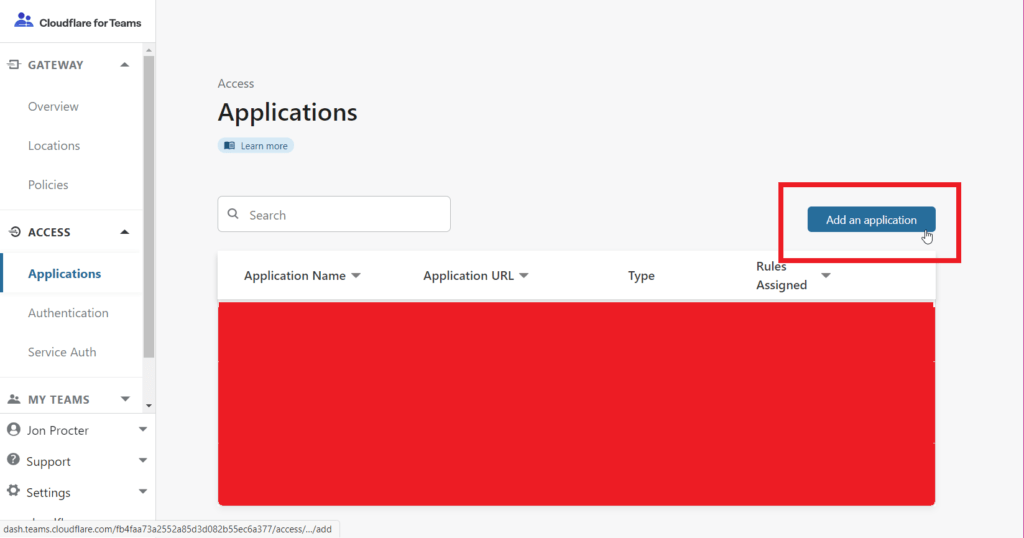This screenshot has height=538, width=1024.
Task: Click the magnifier icon in Search box
Action: (233, 214)
